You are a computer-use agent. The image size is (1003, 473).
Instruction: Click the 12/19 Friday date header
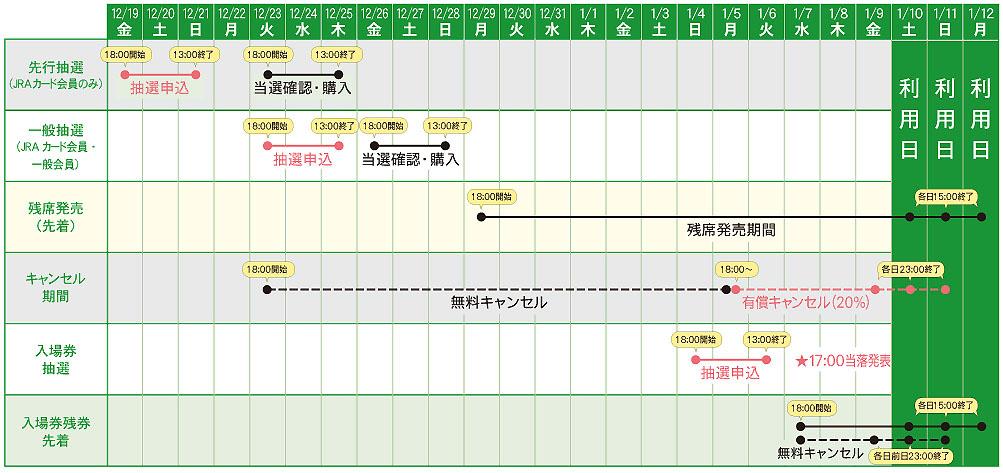pos(124,20)
